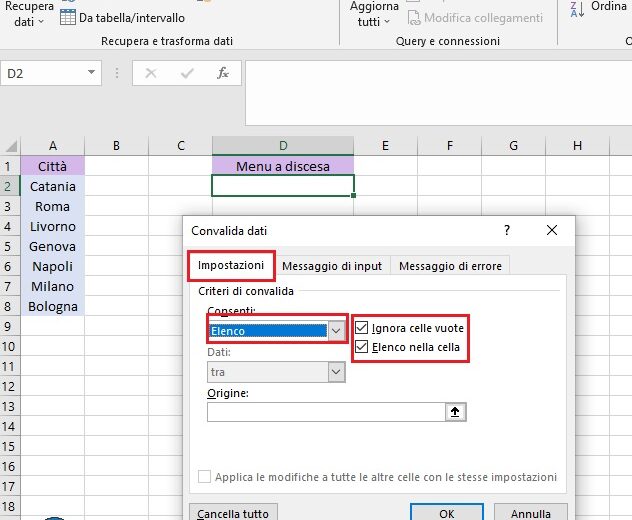The width and height of the screenshot is (632, 520).
Task: Select cell containing Catania
Action: coord(52,186)
